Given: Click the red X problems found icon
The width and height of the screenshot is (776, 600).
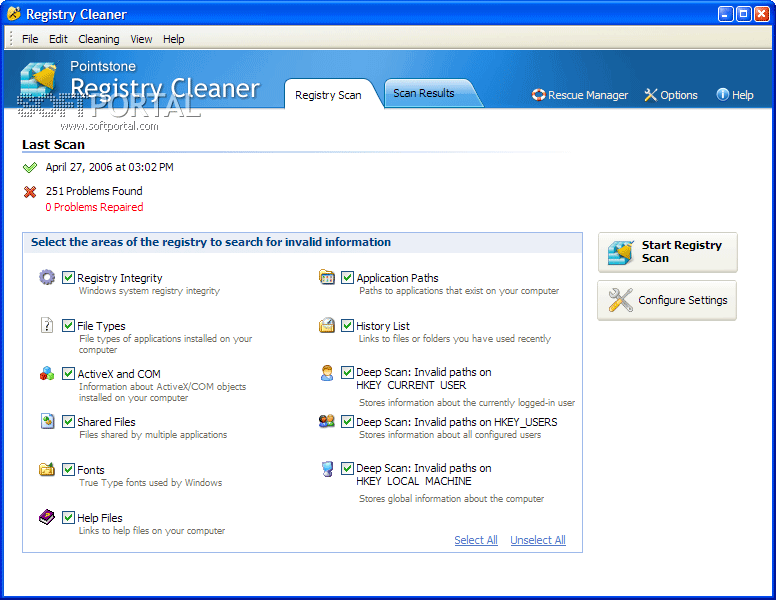Looking at the screenshot, I should (30, 192).
